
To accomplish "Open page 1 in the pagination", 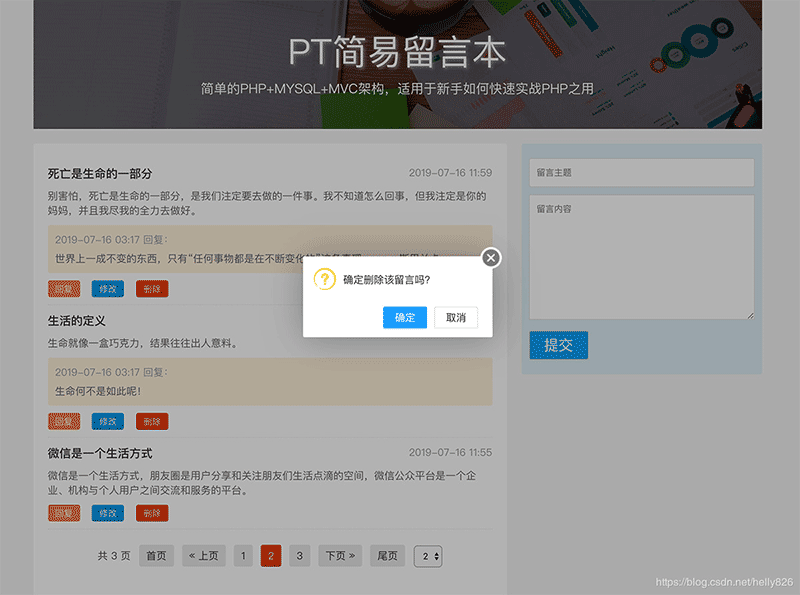I will 243,556.
